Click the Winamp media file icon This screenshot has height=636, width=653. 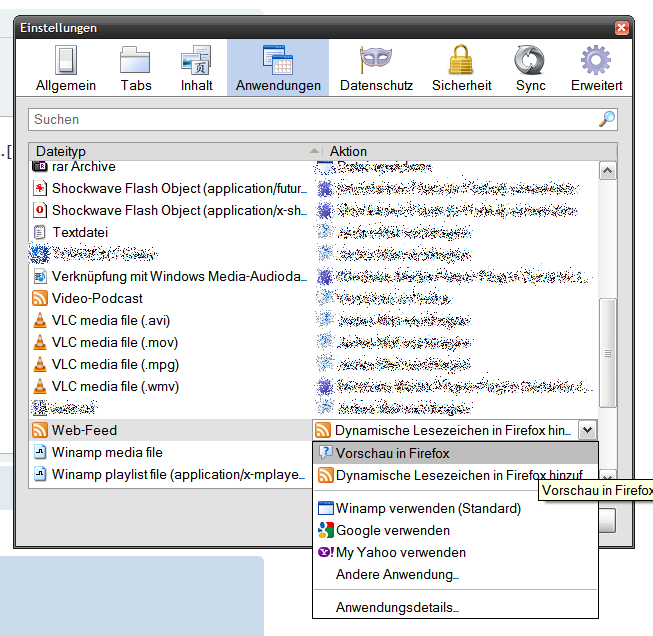[40, 452]
